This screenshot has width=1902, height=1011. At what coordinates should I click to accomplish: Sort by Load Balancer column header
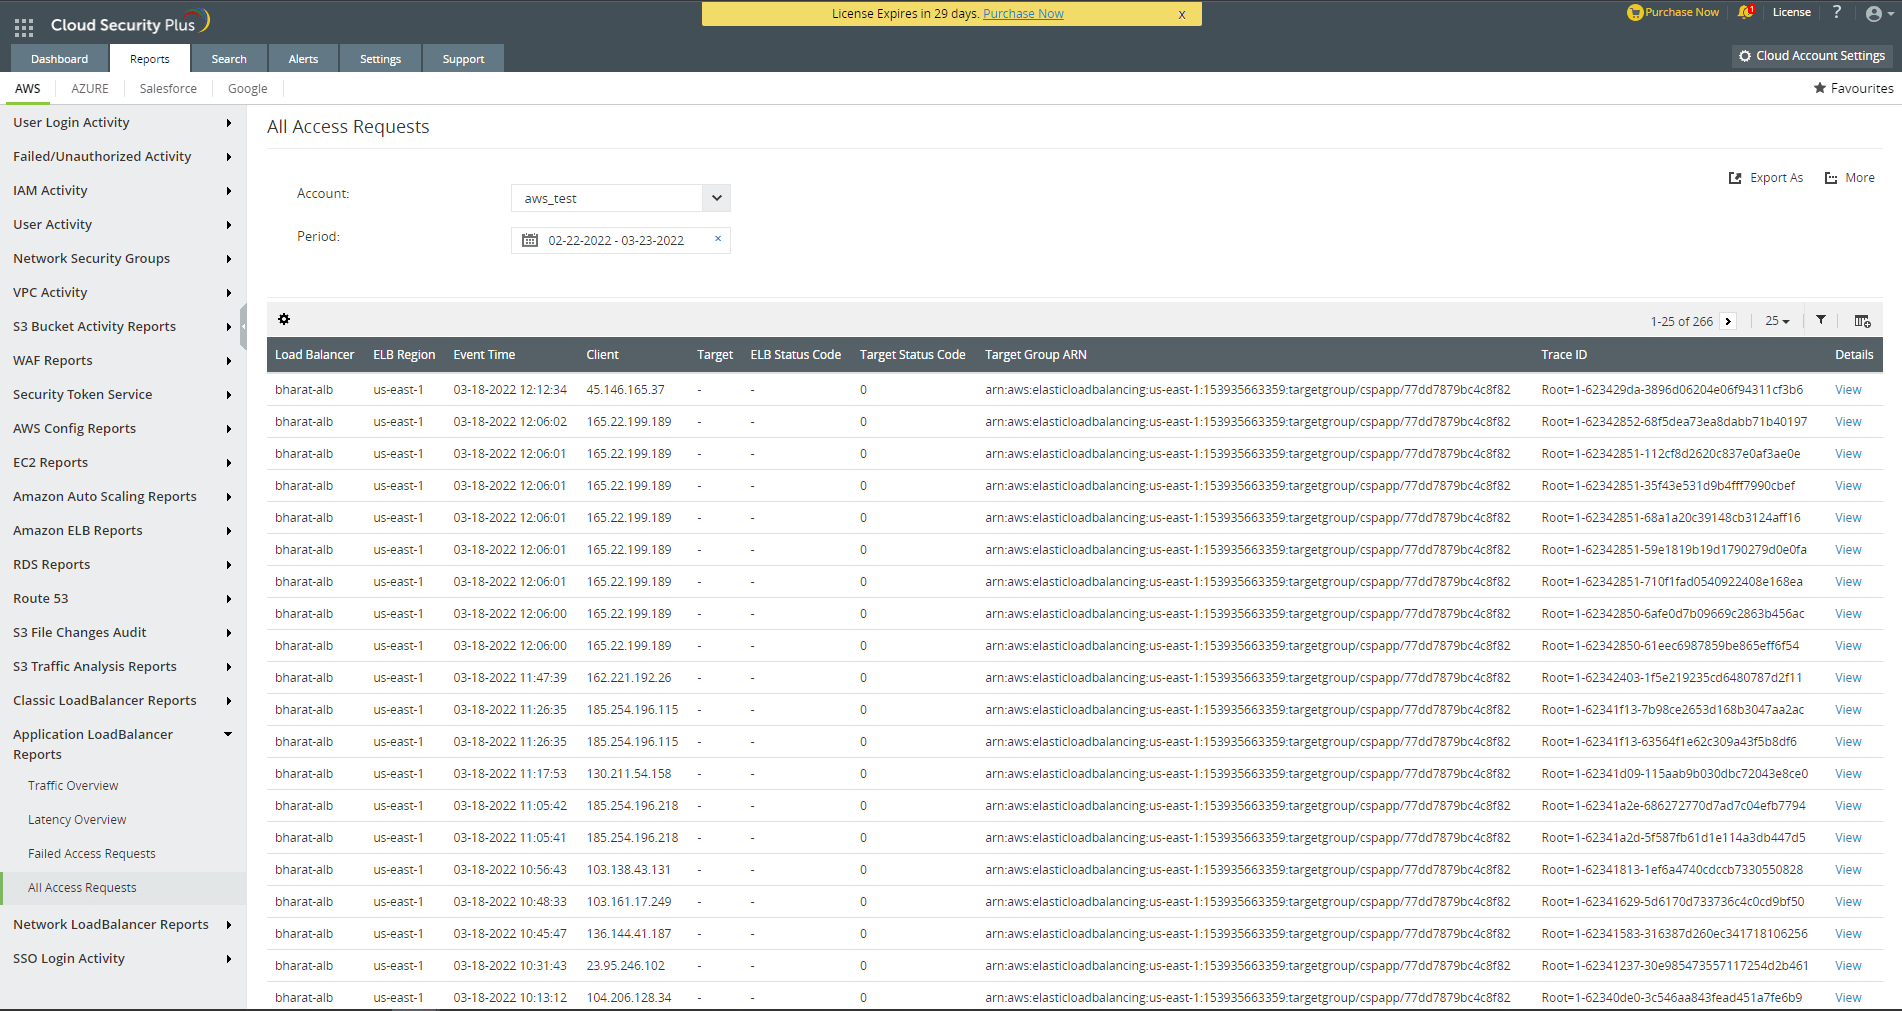[x=314, y=355]
